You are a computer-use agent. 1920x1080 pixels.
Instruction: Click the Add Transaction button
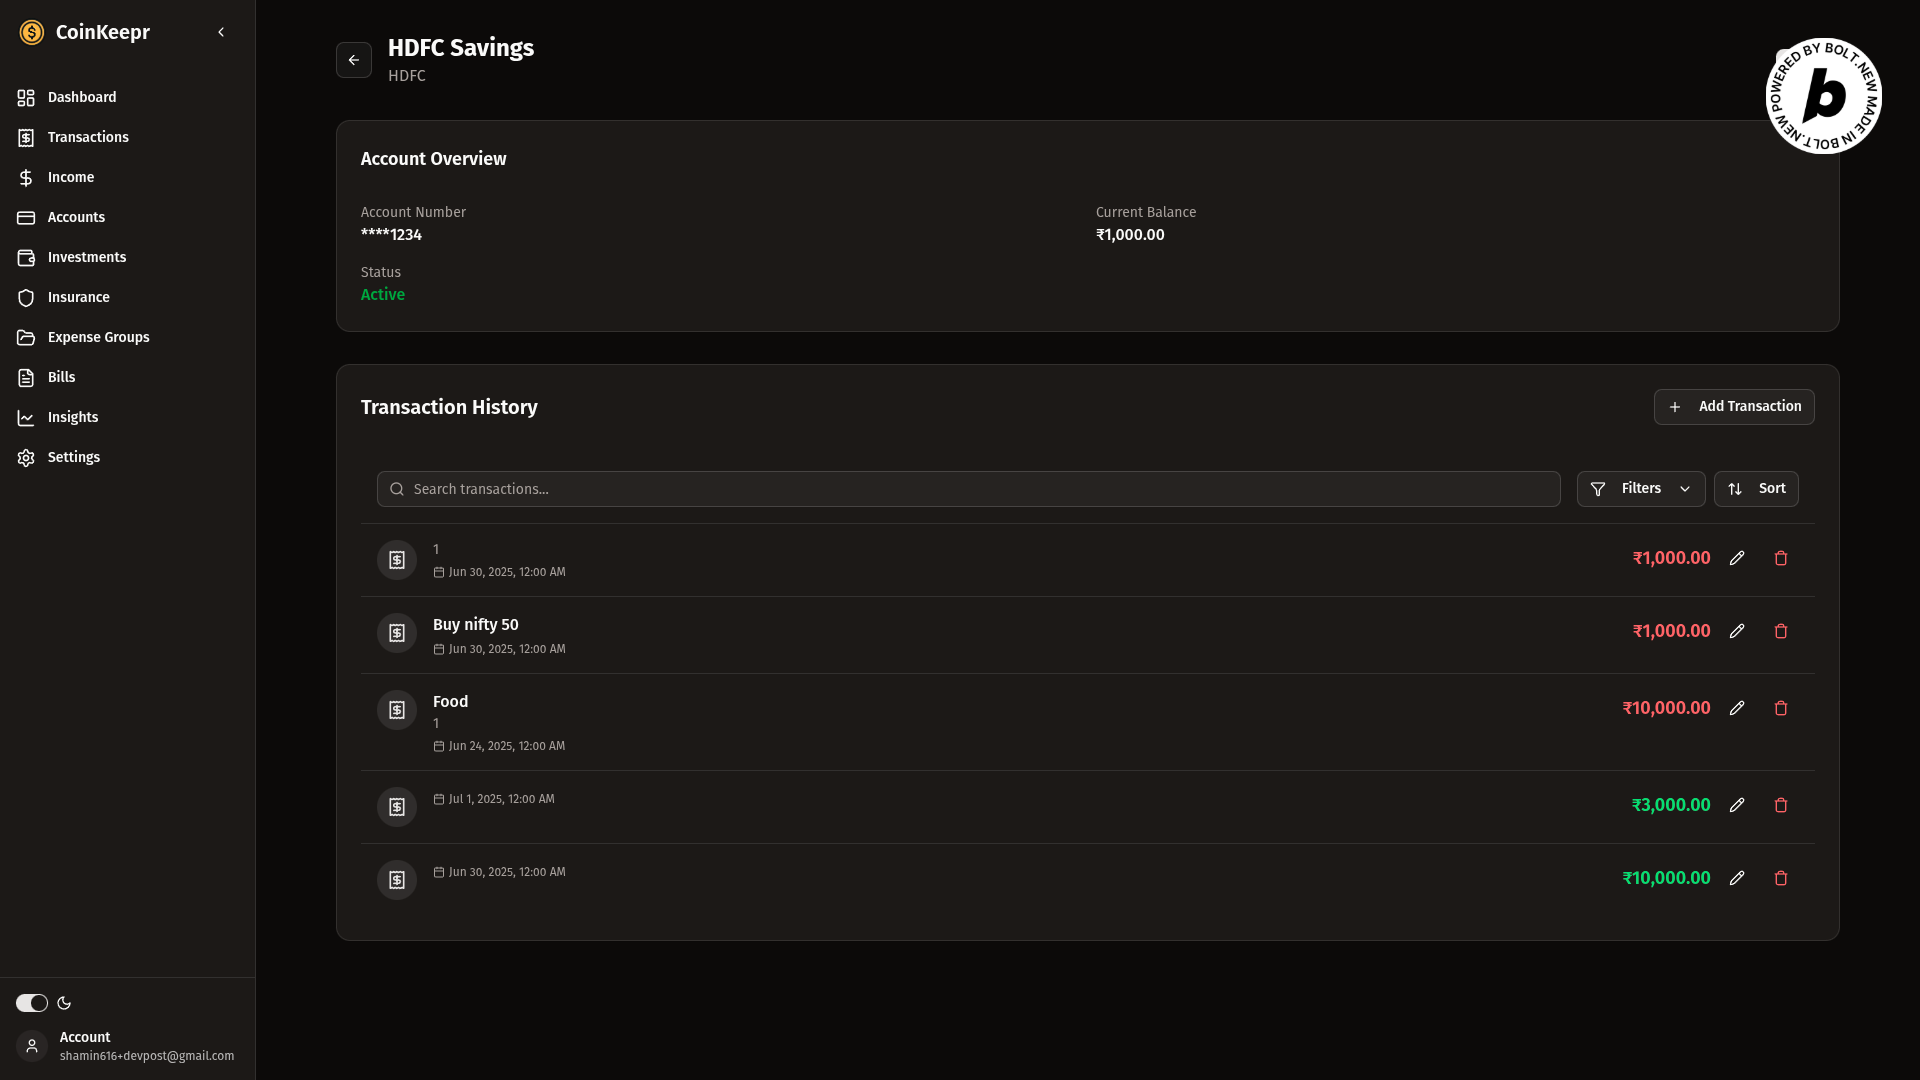tap(1733, 407)
